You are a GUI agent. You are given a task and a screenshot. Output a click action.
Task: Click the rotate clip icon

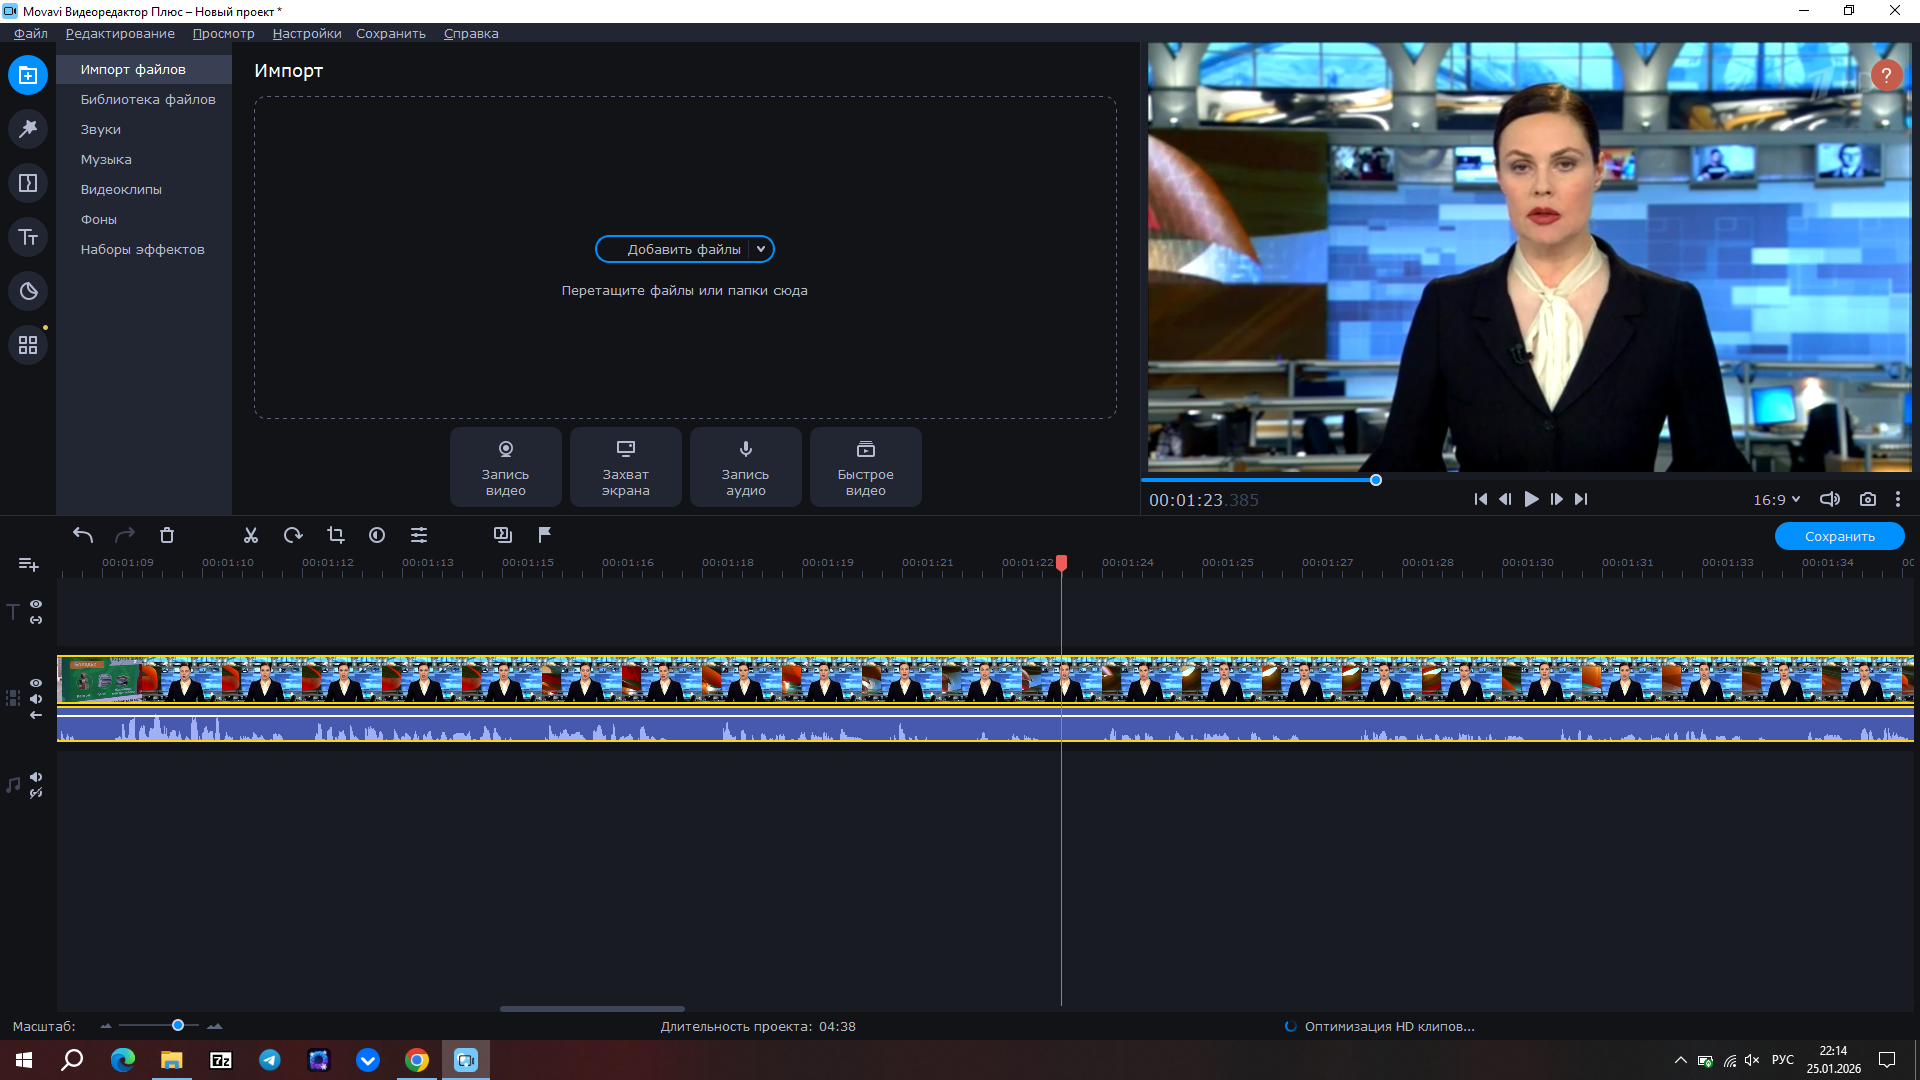pyautogui.click(x=293, y=536)
